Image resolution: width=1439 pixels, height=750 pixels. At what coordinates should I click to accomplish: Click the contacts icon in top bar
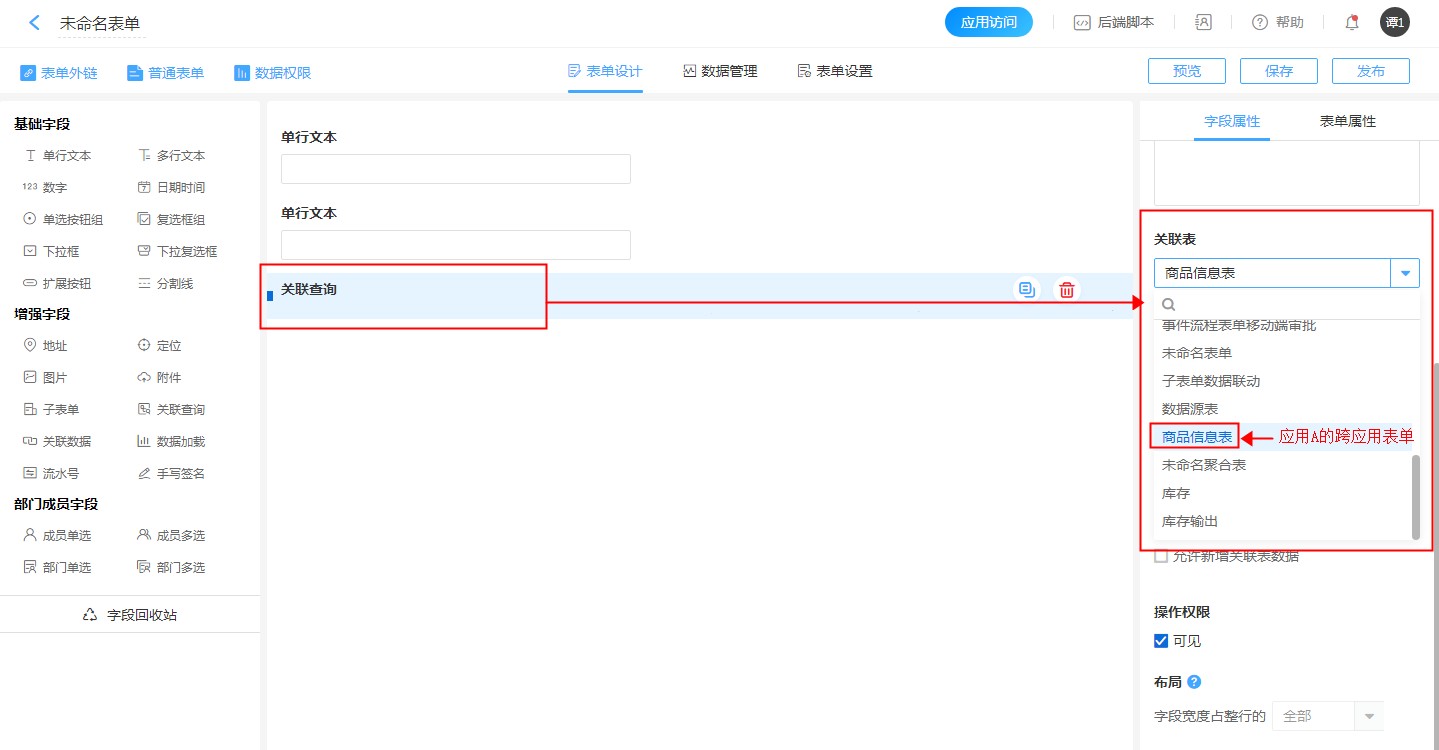[1203, 22]
